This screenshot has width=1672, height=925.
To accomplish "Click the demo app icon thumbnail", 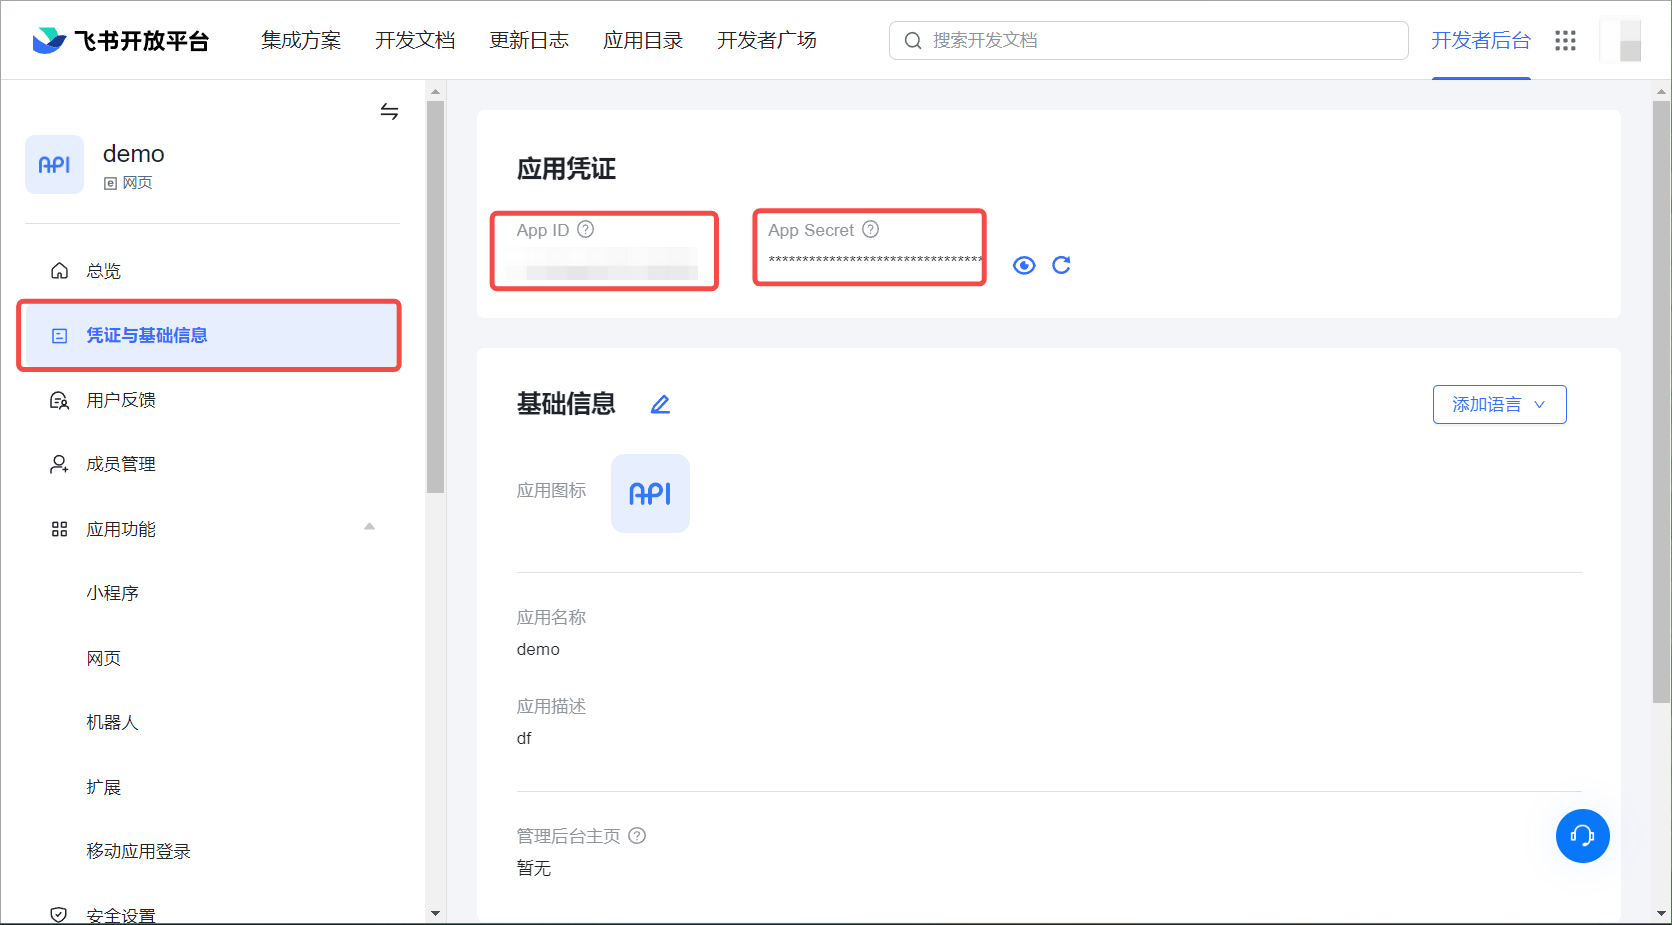I will [x=54, y=165].
